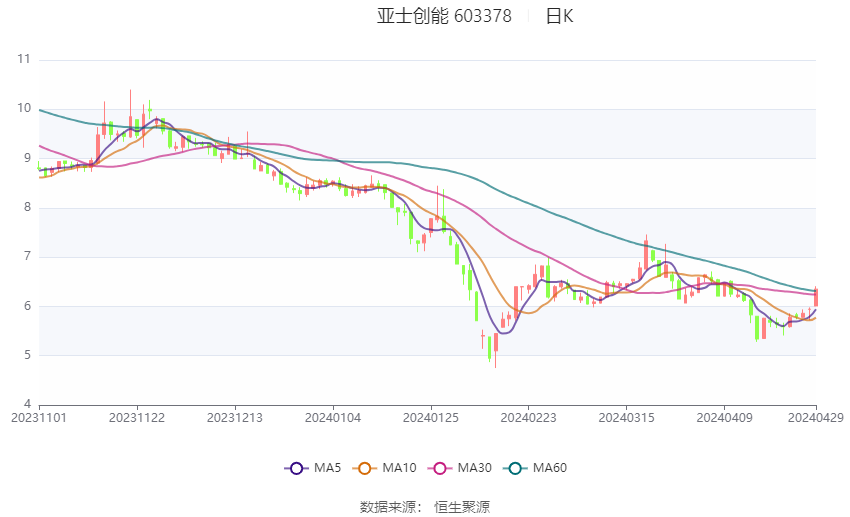The height and width of the screenshot is (517, 850).
Task: Click the 20231213 date axis label
Action: click(x=235, y=418)
